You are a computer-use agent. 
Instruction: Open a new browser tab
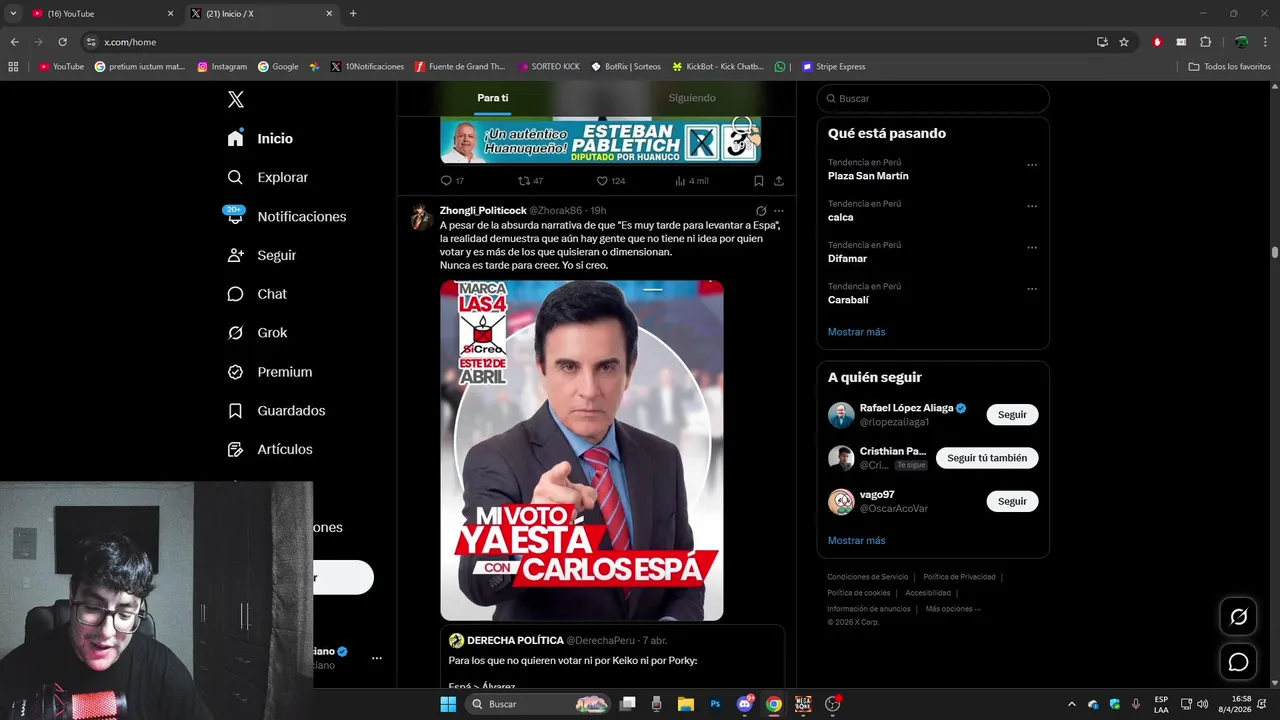coord(353,14)
